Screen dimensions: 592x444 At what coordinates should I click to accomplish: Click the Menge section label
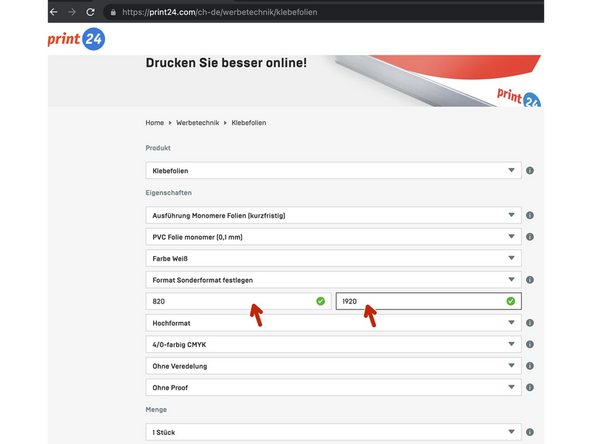pos(156,410)
